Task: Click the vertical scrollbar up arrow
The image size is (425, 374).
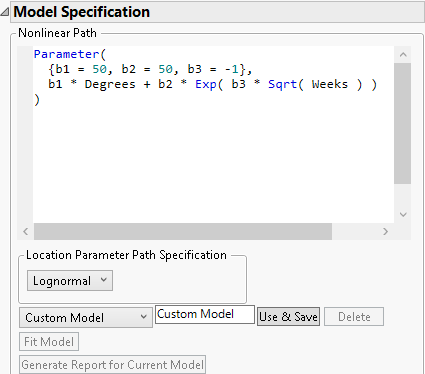Action: click(x=403, y=54)
